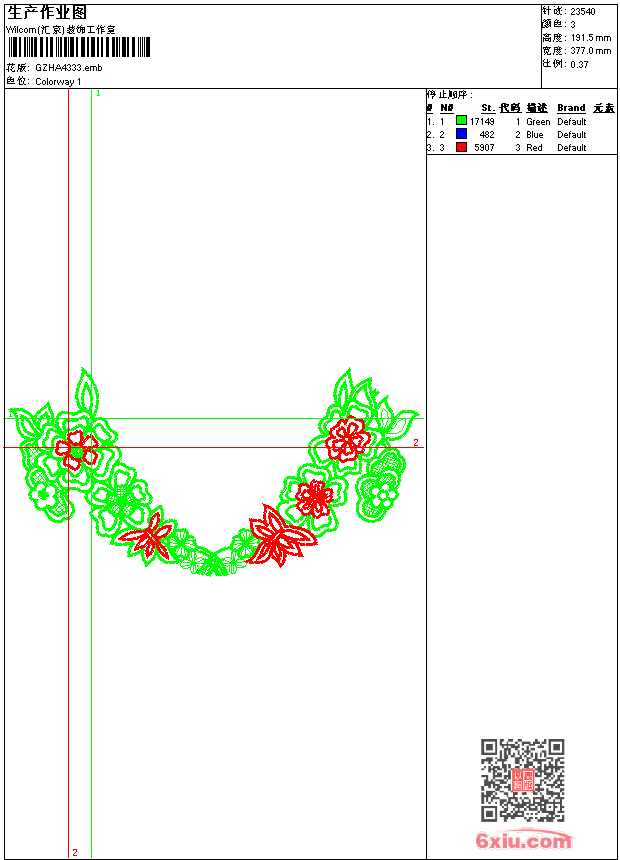Click the 'Blue' description text
This screenshot has width=620, height=860.
click(534, 134)
